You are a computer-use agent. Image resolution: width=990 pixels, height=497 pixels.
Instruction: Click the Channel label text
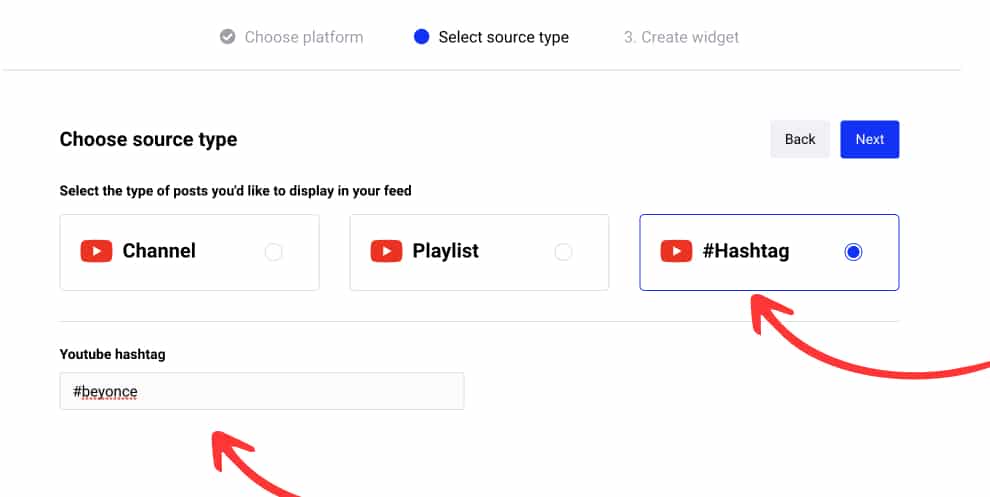click(x=159, y=251)
